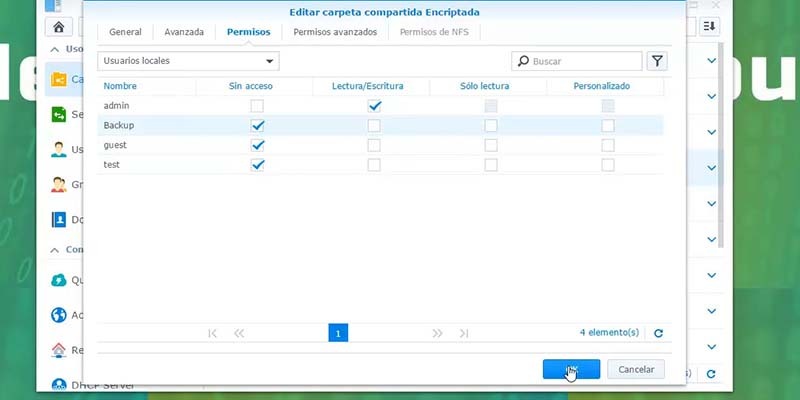Viewport: 800px width, 400px height.
Task: Check Sin acceso for admin
Action: pyautogui.click(x=257, y=106)
